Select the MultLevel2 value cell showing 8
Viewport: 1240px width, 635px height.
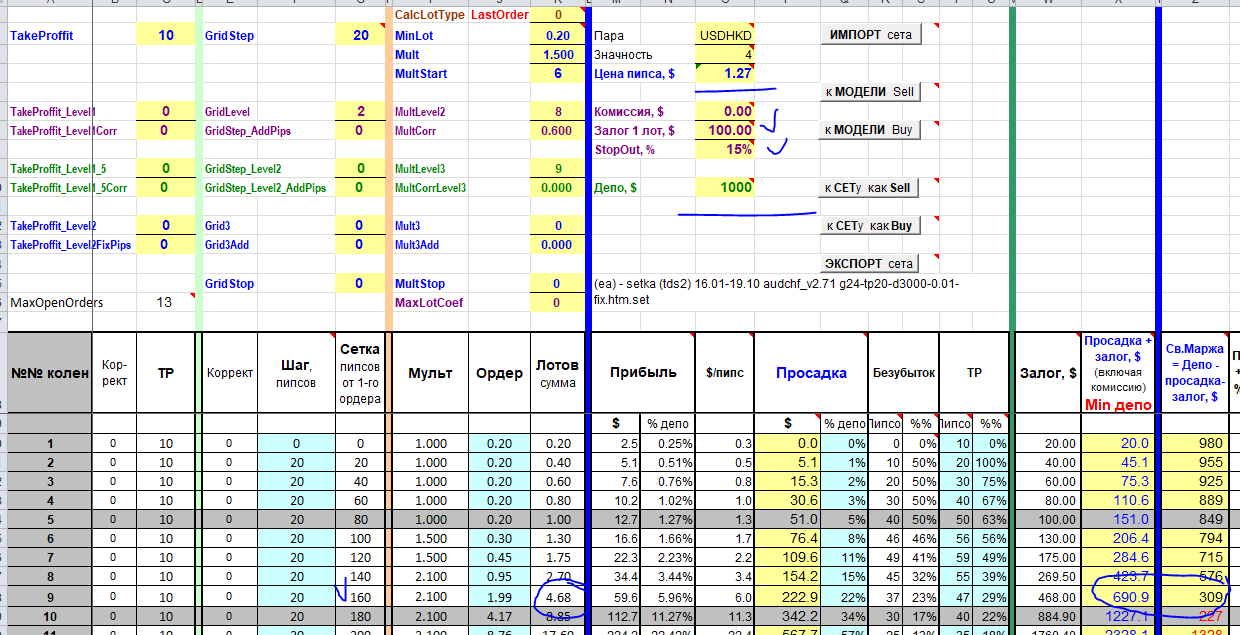pyautogui.click(x=557, y=112)
